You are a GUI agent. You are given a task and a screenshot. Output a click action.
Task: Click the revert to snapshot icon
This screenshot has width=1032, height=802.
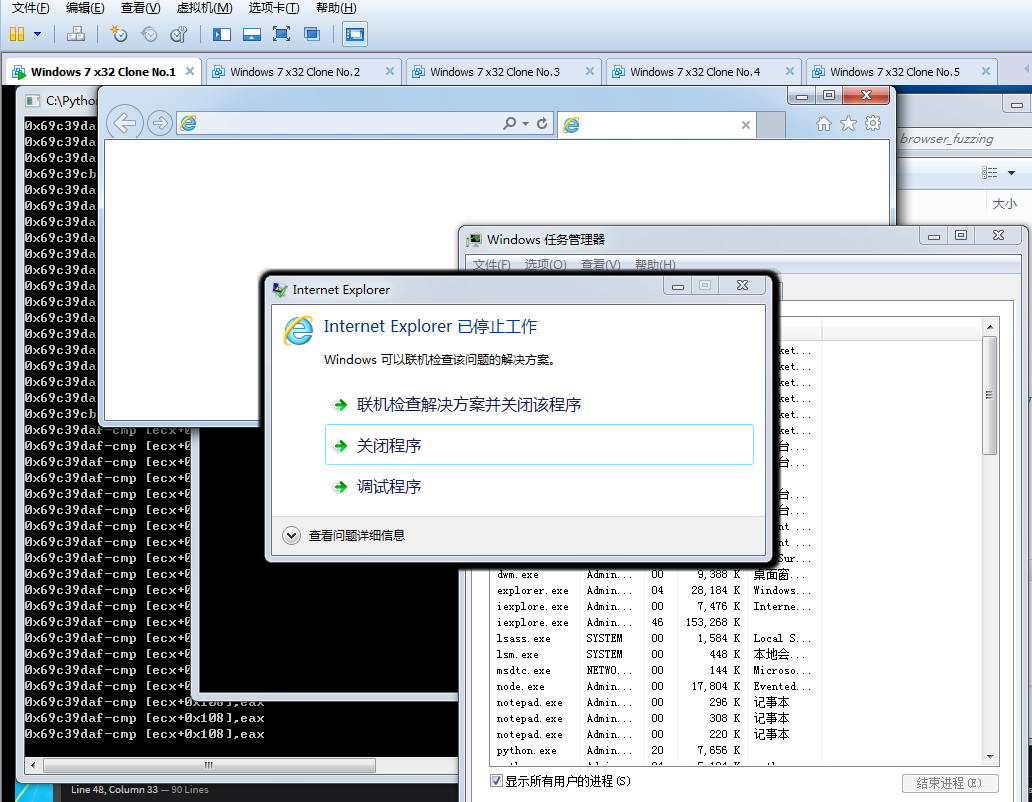coord(149,34)
